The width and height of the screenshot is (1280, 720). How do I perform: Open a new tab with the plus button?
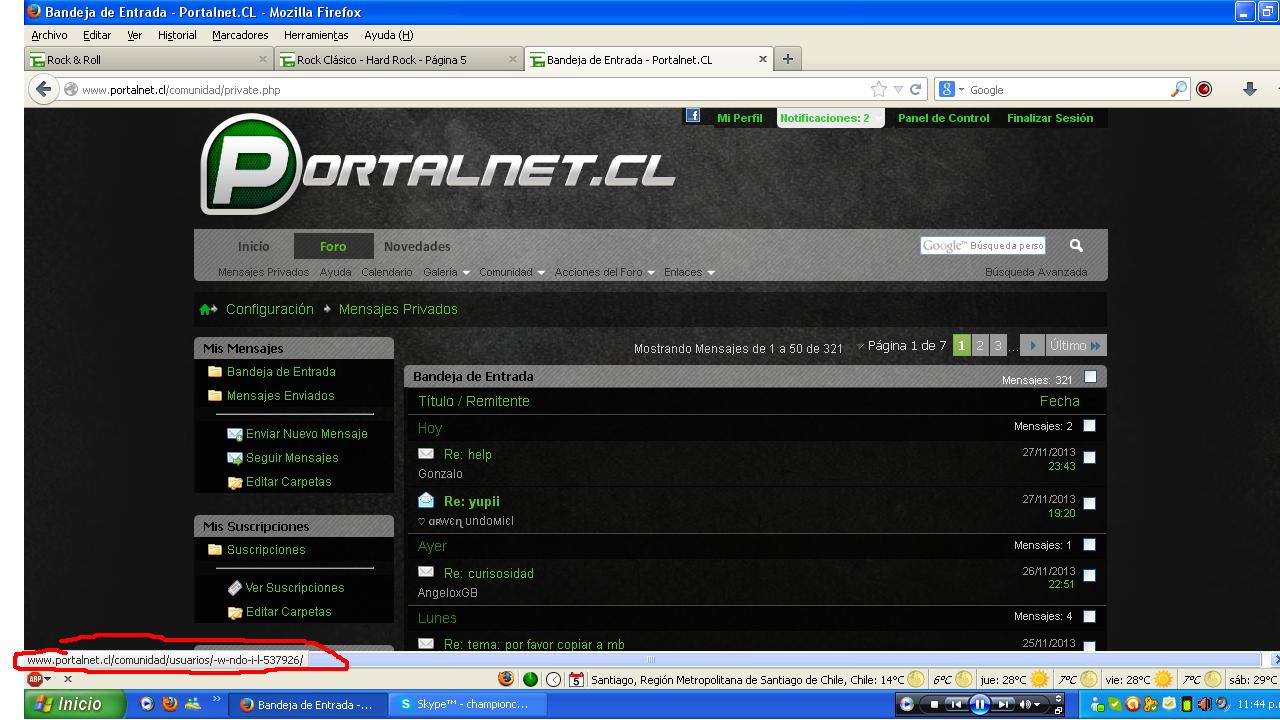pos(787,59)
